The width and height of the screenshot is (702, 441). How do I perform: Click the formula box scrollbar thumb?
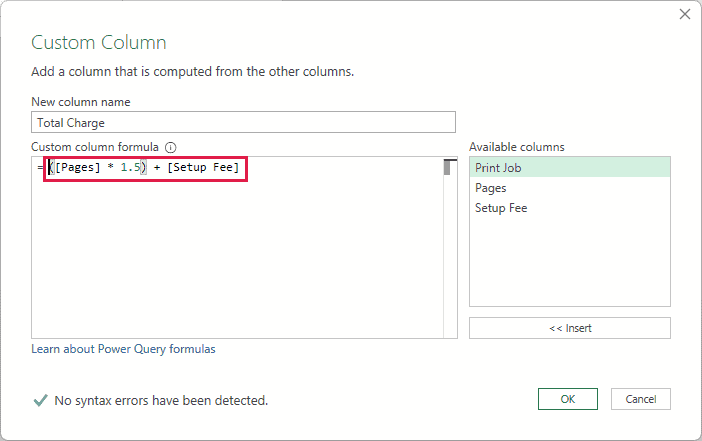(447, 167)
